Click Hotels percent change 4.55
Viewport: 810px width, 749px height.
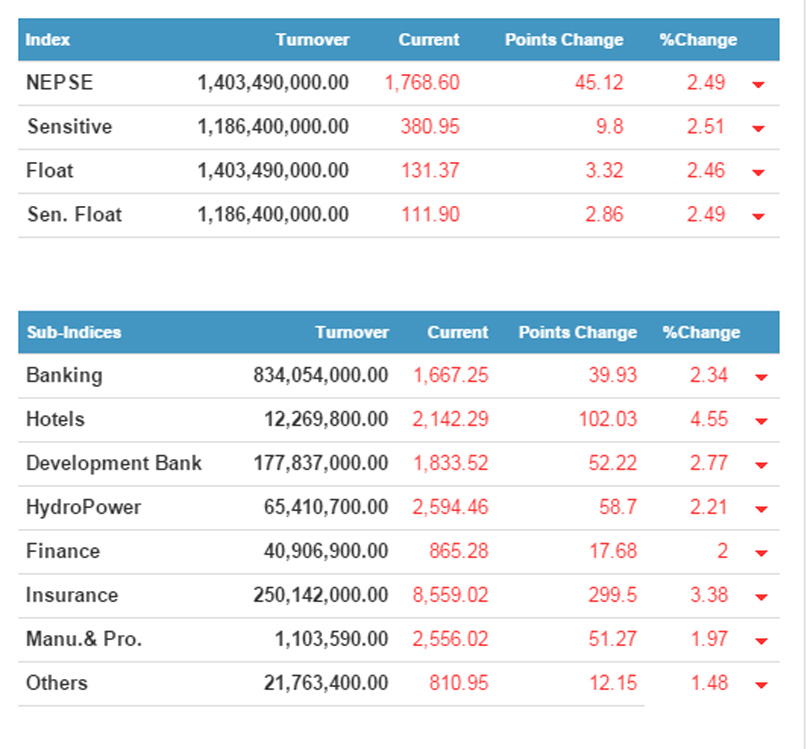[709, 419]
